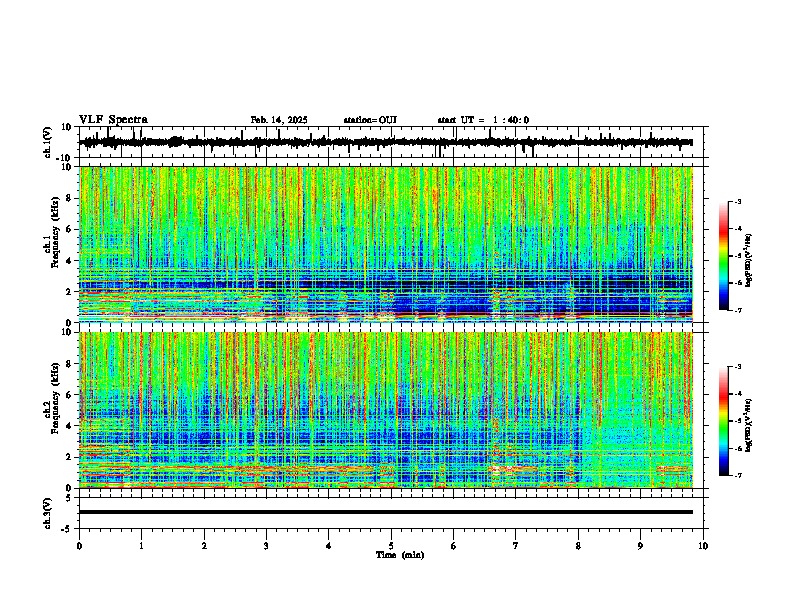Screen dimensions: 792x612
Task: Click the "station=OUI" header text
Action: (x=370, y=120)
